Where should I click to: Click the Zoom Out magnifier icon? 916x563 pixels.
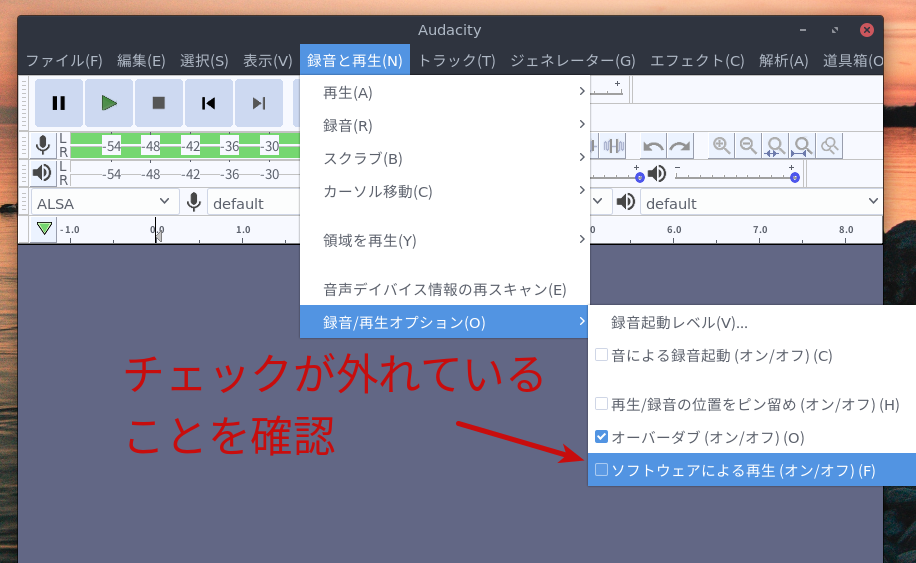pyautogui.click(x=748, y=145)
